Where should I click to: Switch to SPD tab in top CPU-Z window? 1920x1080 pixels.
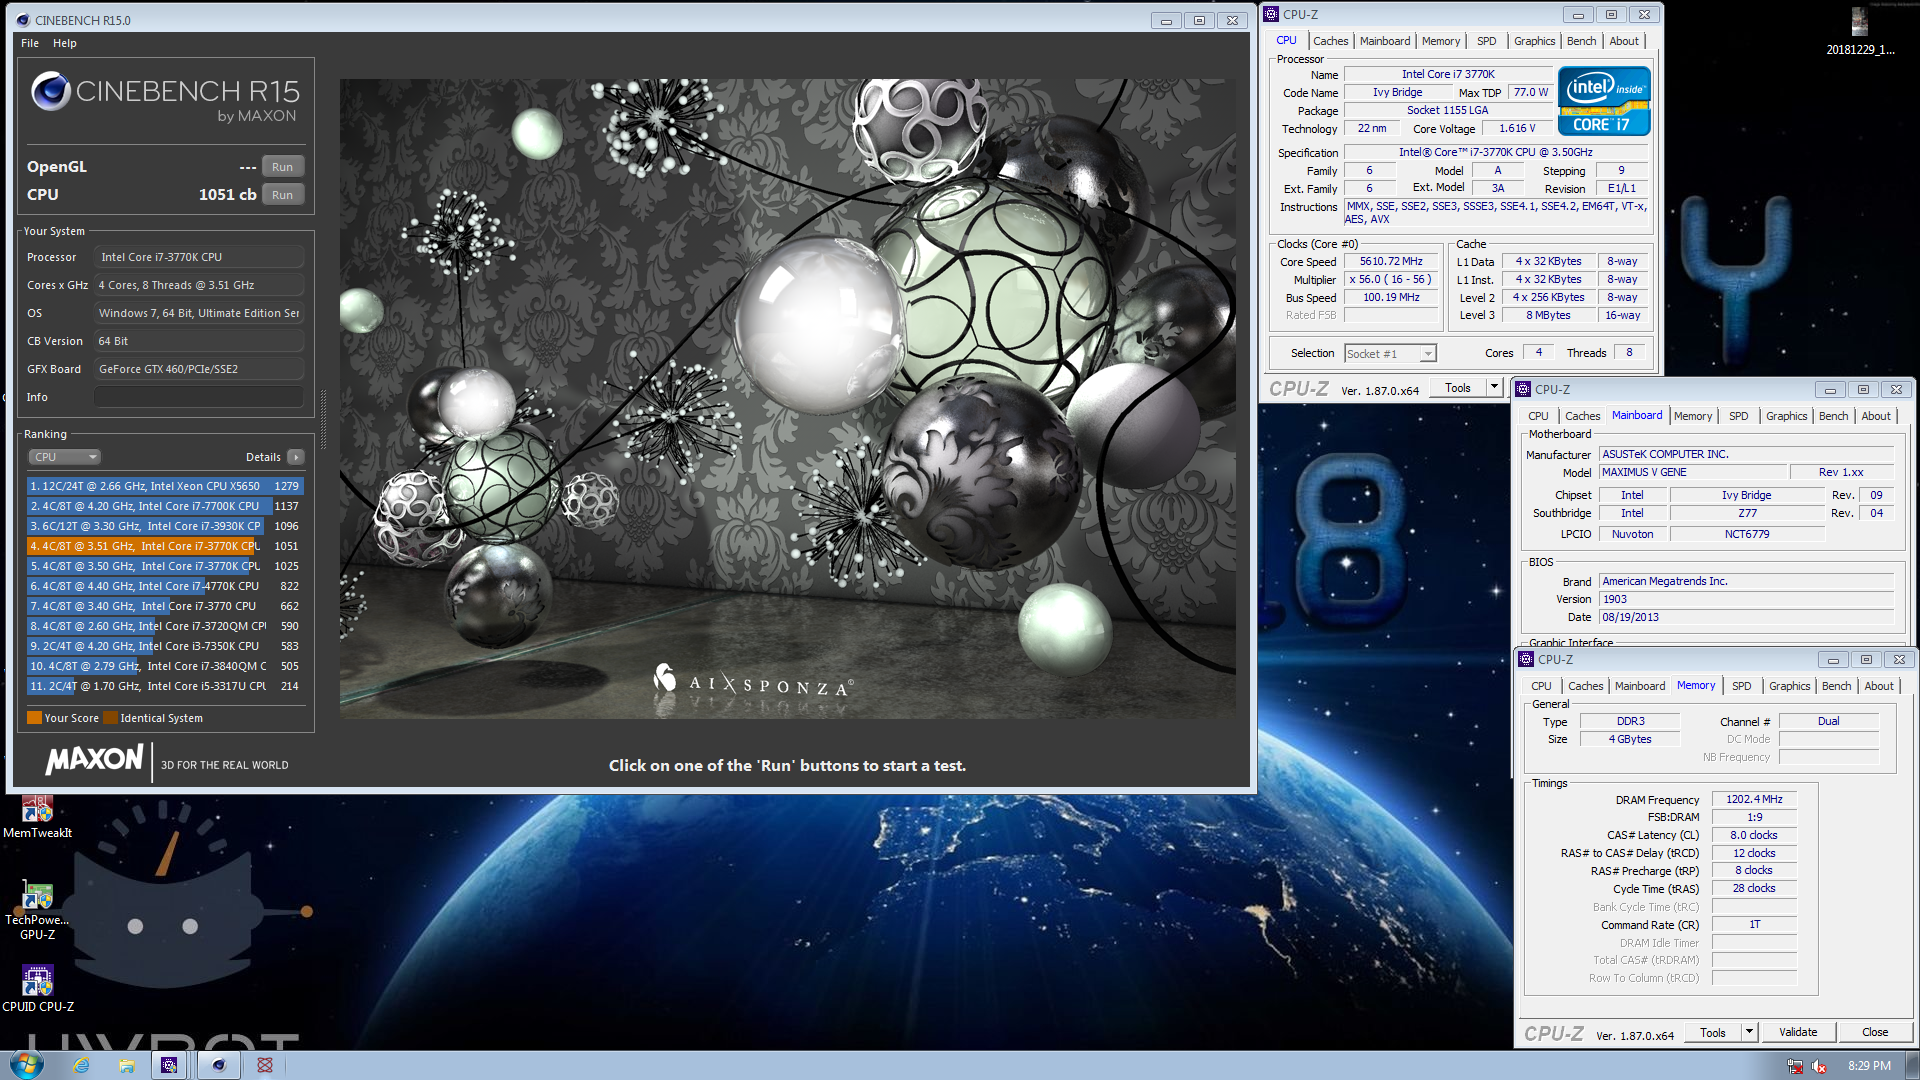click(1486, 41)
